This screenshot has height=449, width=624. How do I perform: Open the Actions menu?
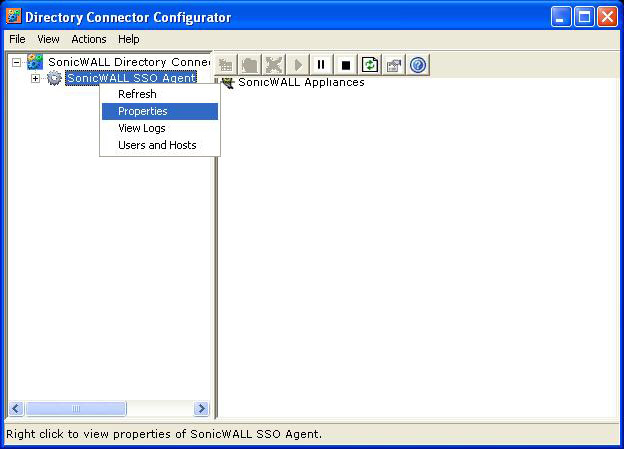89,39
